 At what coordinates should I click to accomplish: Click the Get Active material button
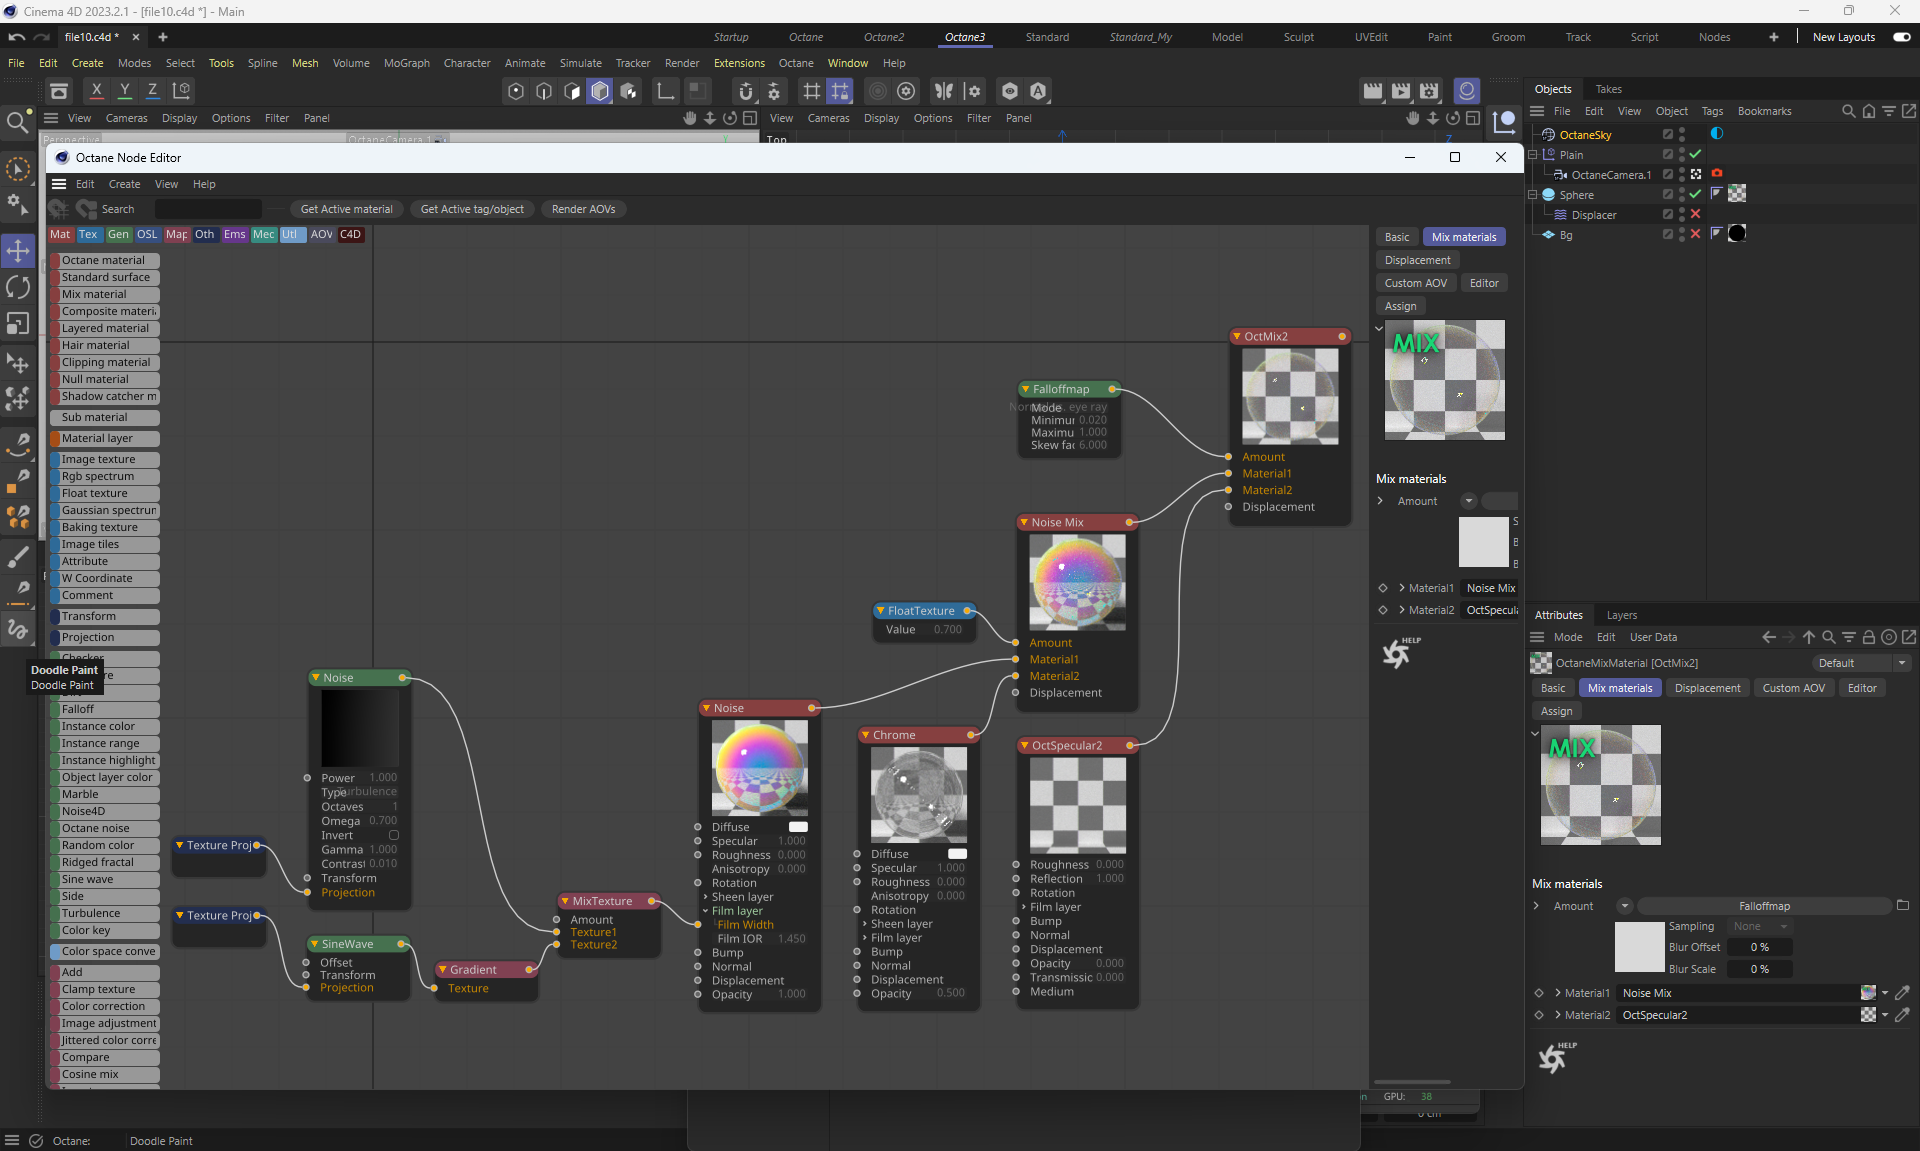click(x=346, y=209)
